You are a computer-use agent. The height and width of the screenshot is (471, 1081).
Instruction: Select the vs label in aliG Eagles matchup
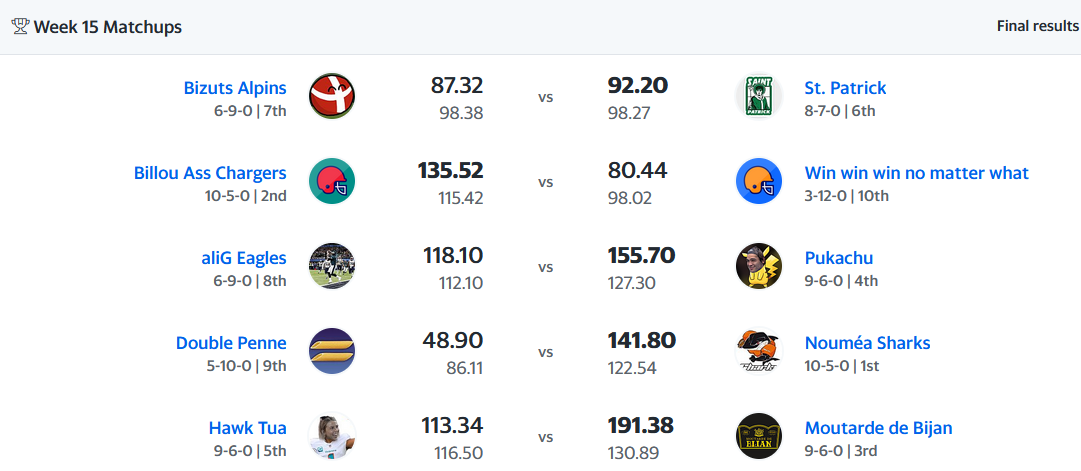coord(545,267)
